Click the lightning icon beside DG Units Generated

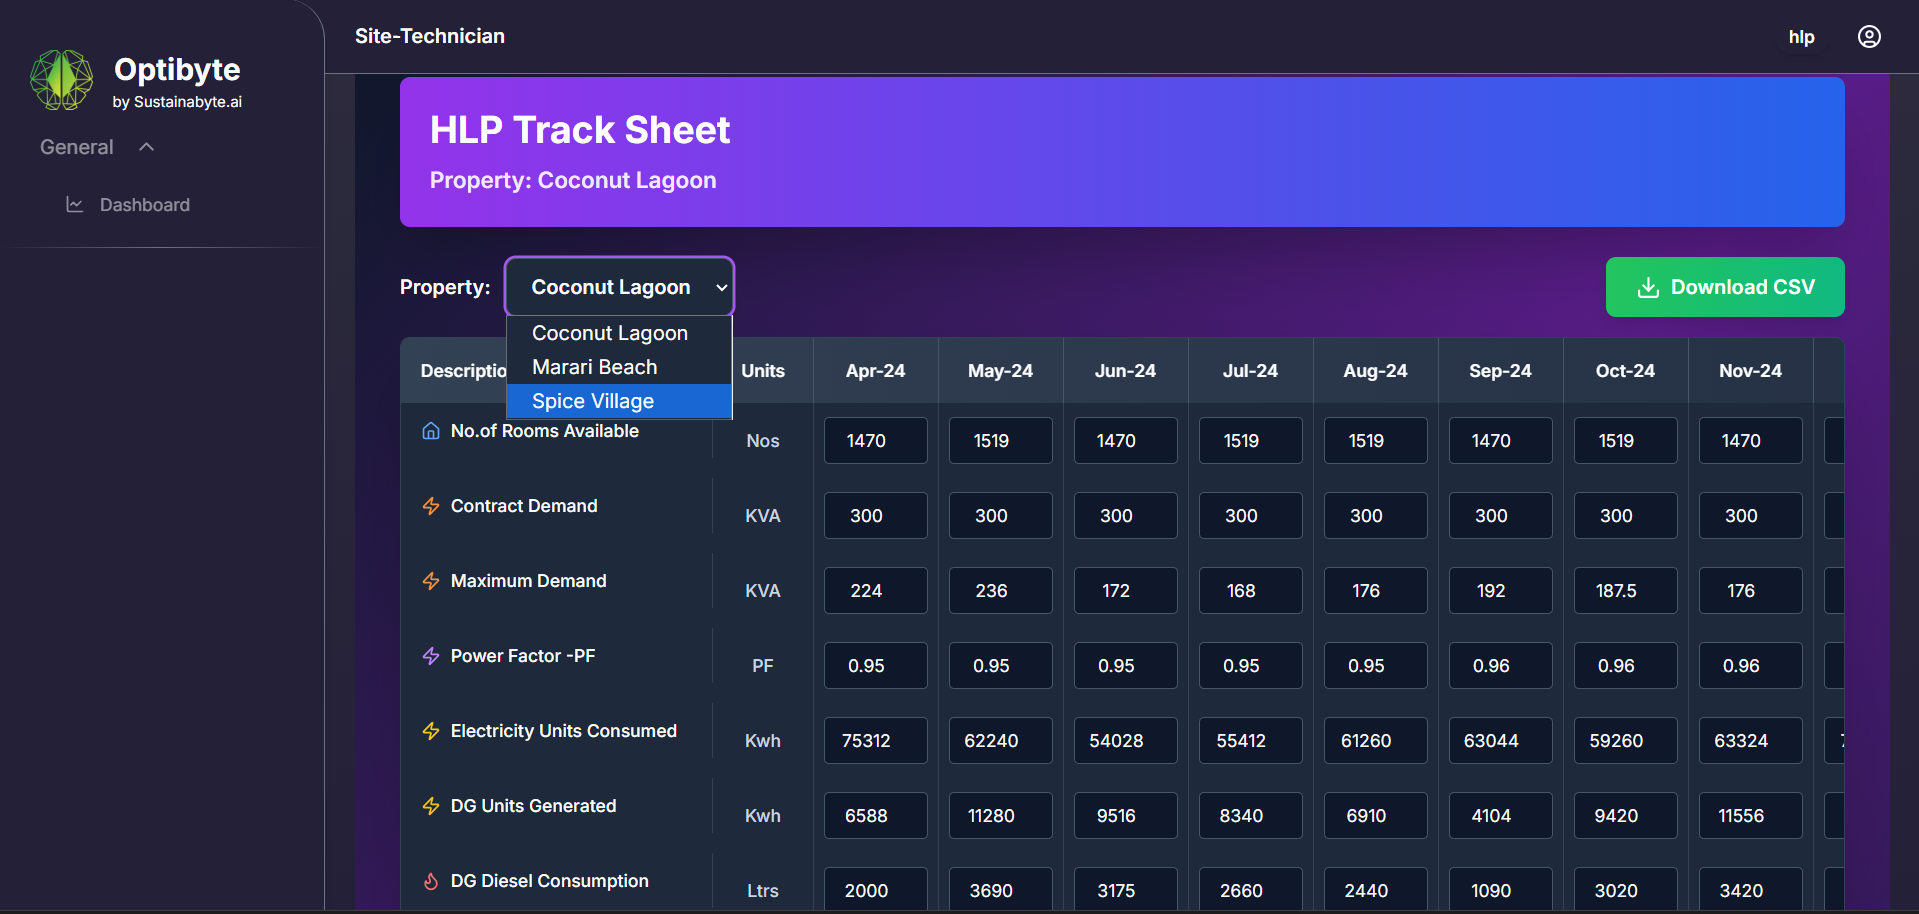coord(431,806)
